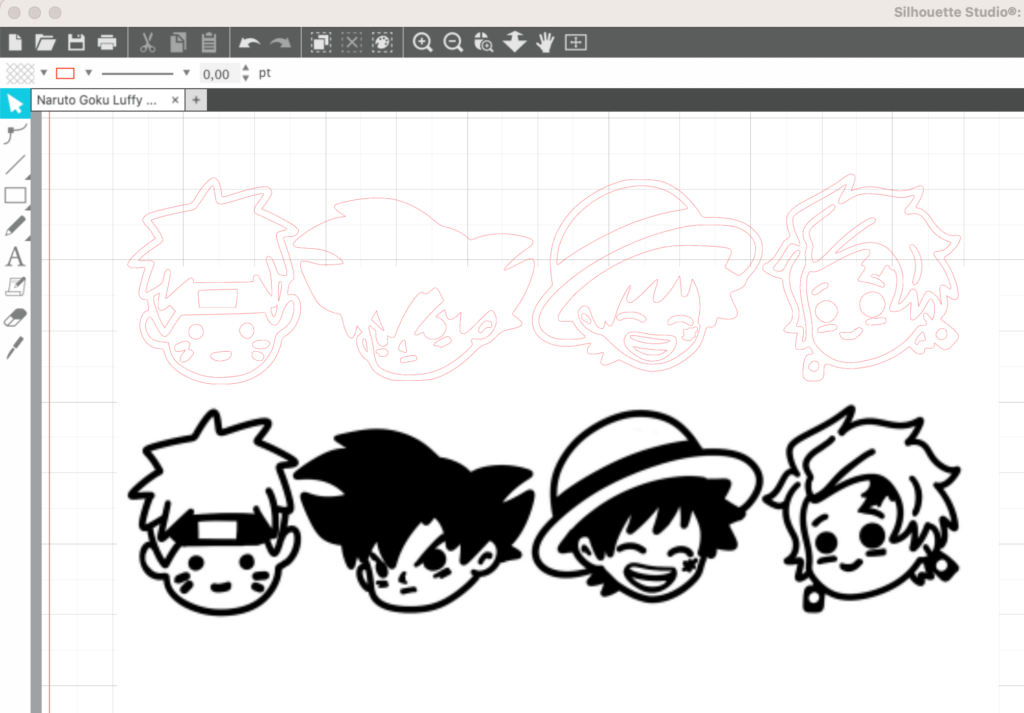Activate the Eraser tool

tap(14, 318)
